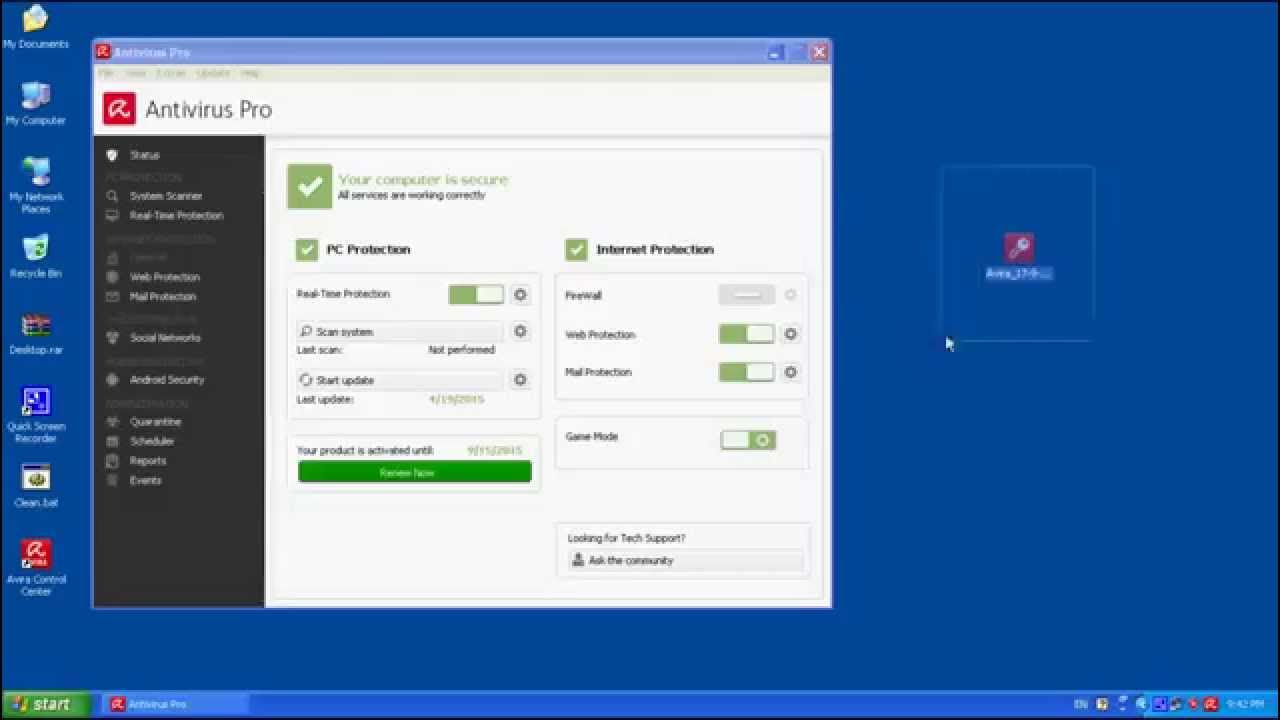Open Mail Protection settings gear
1280x720 pixels.
point(790,372)
